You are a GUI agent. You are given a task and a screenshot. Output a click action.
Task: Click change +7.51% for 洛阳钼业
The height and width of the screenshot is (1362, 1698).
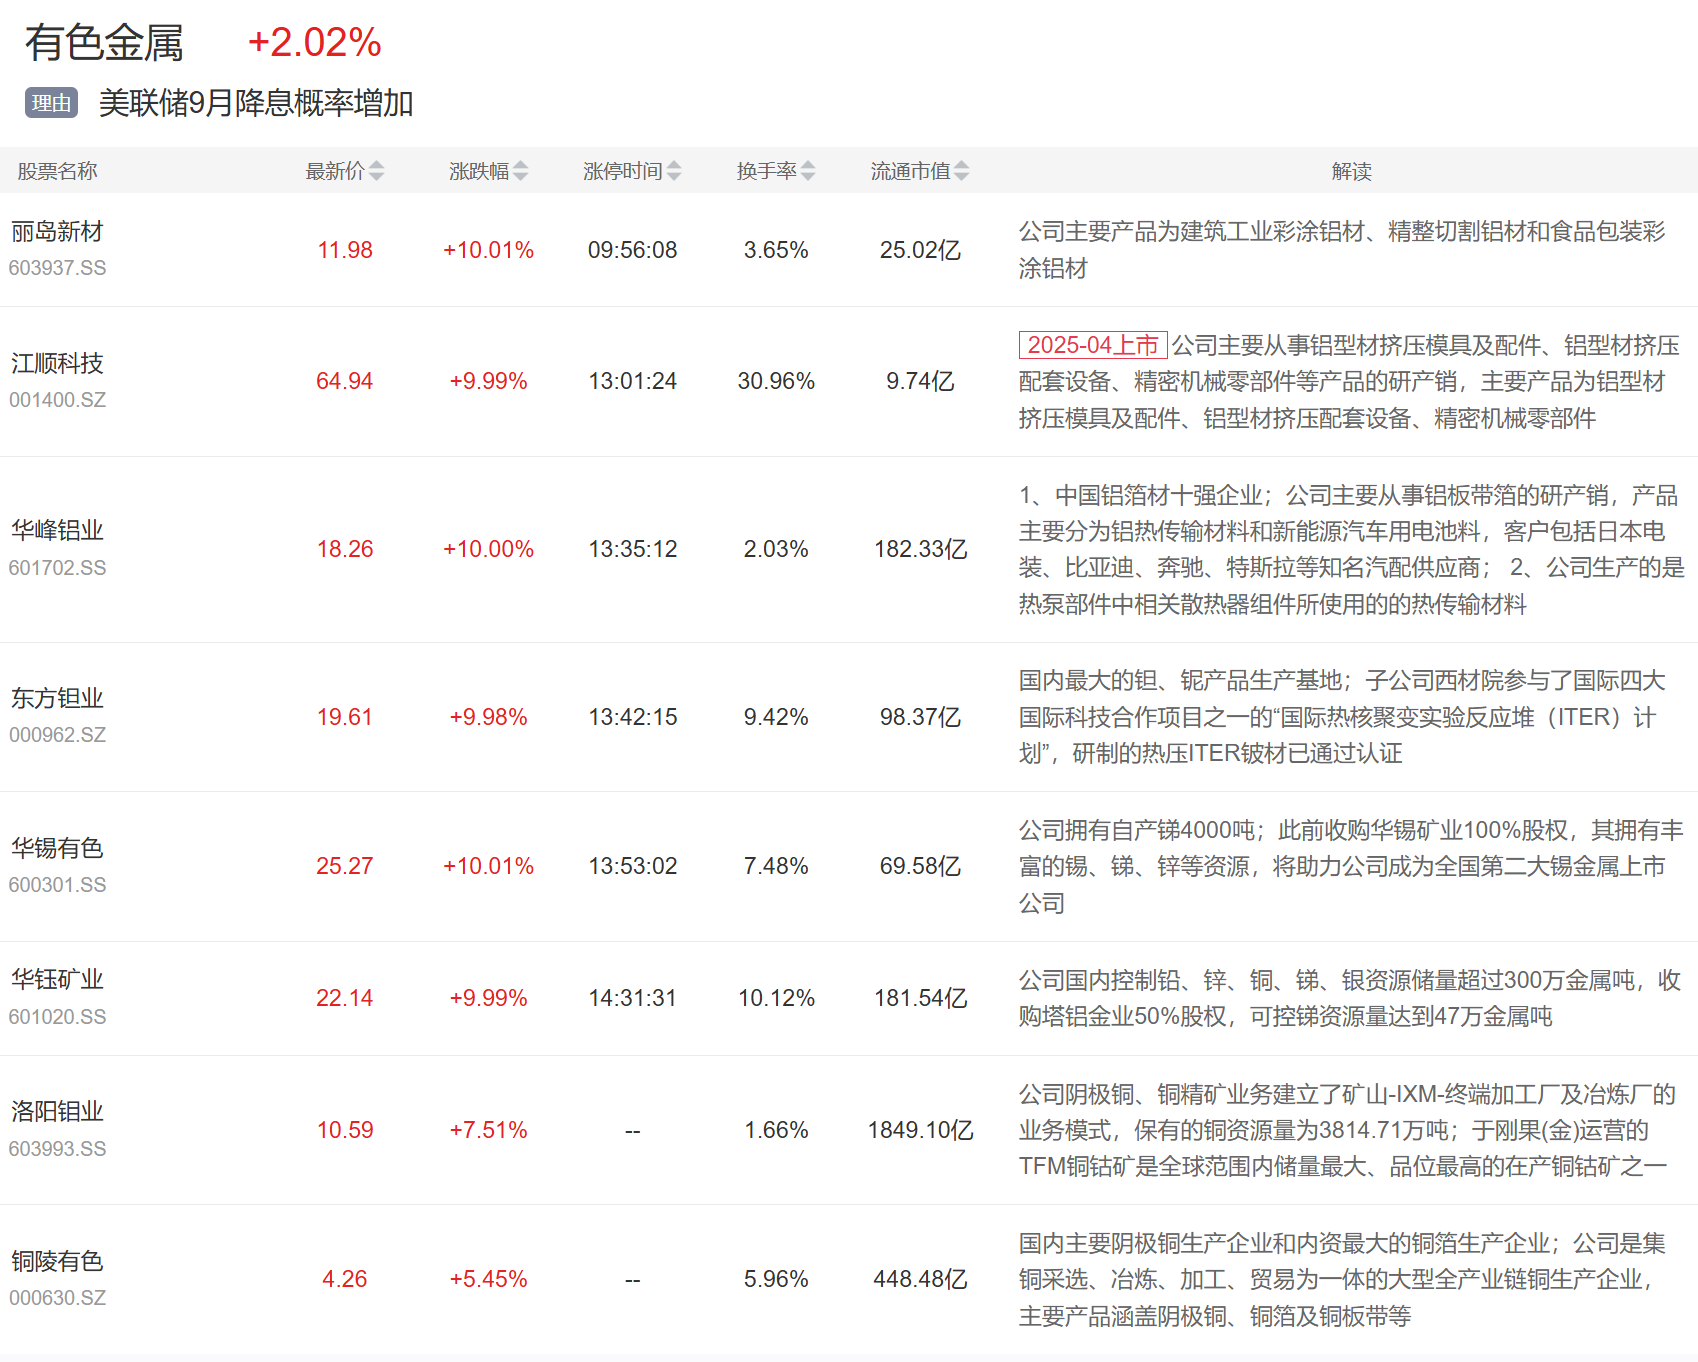[488, 1130]
